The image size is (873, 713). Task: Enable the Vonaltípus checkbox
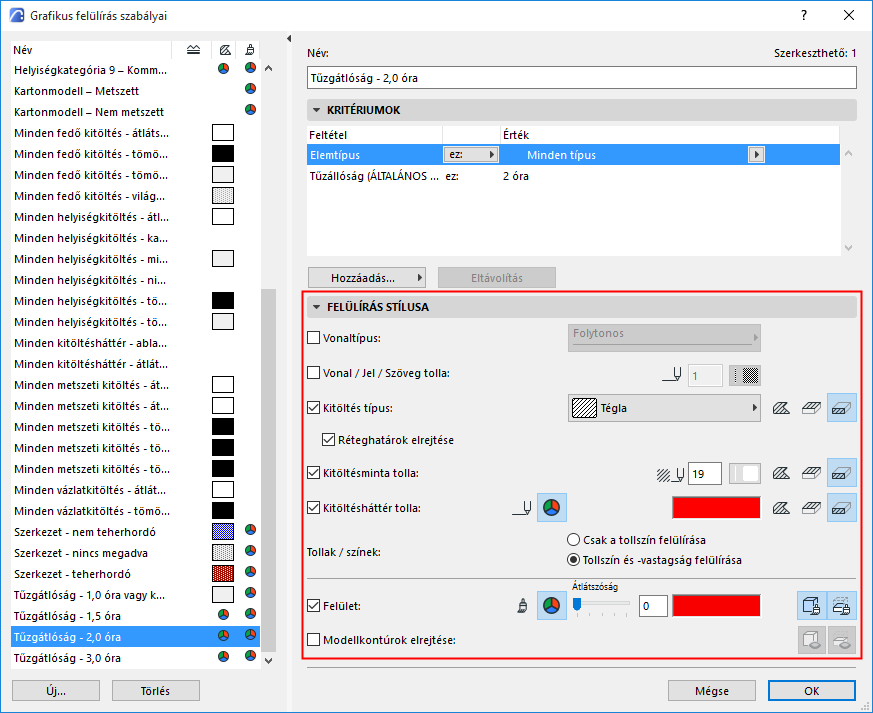[313, 338]
